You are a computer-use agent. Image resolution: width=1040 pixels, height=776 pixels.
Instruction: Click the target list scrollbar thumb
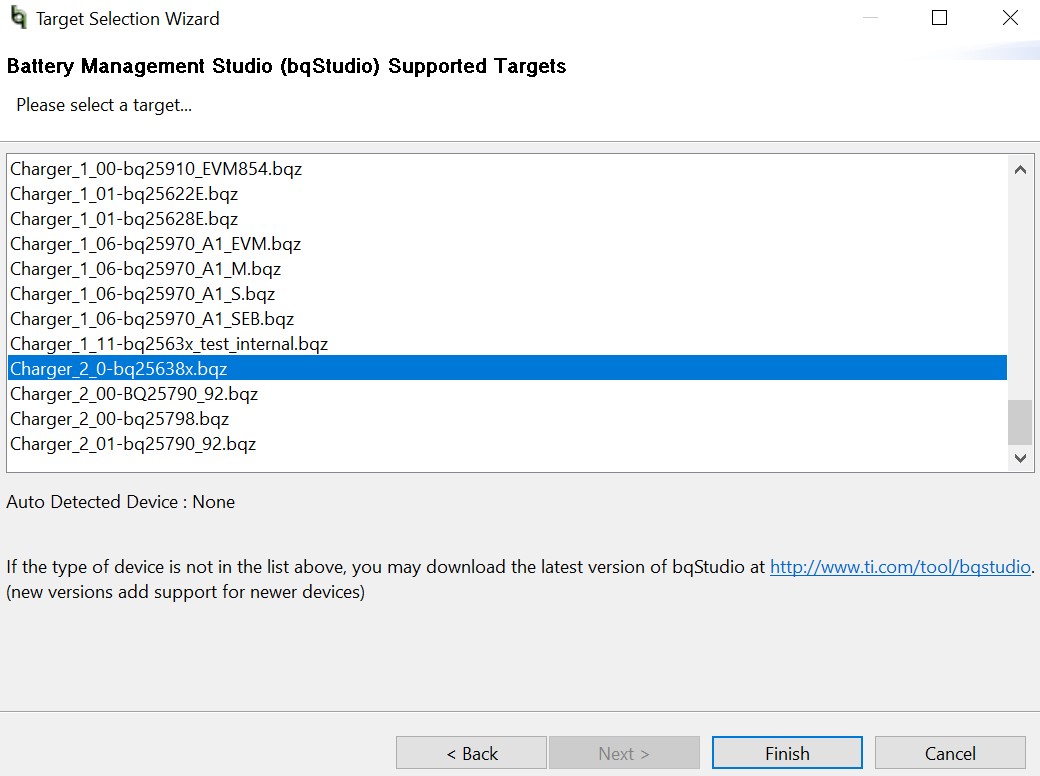click(x=1020, y=422)
